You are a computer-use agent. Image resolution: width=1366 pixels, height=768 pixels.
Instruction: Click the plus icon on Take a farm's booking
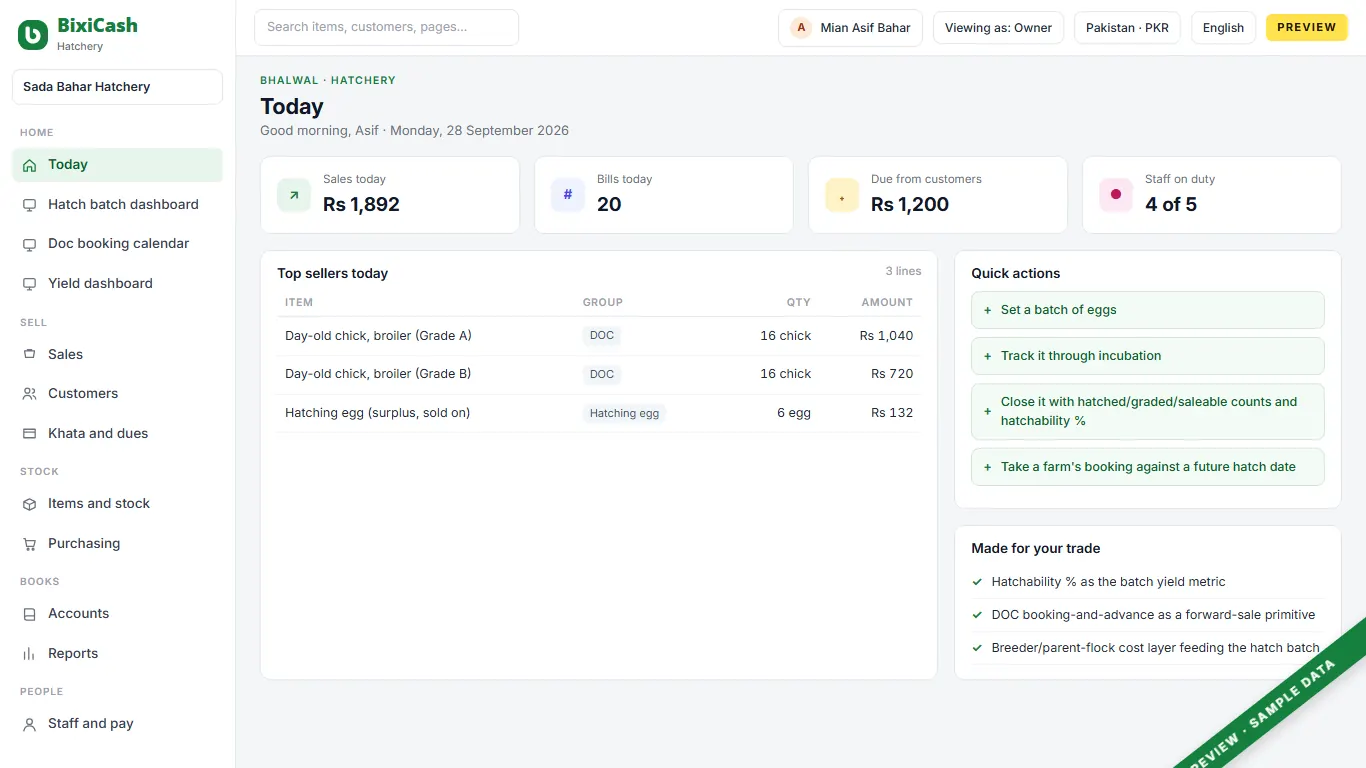click(x=988, y=467)
